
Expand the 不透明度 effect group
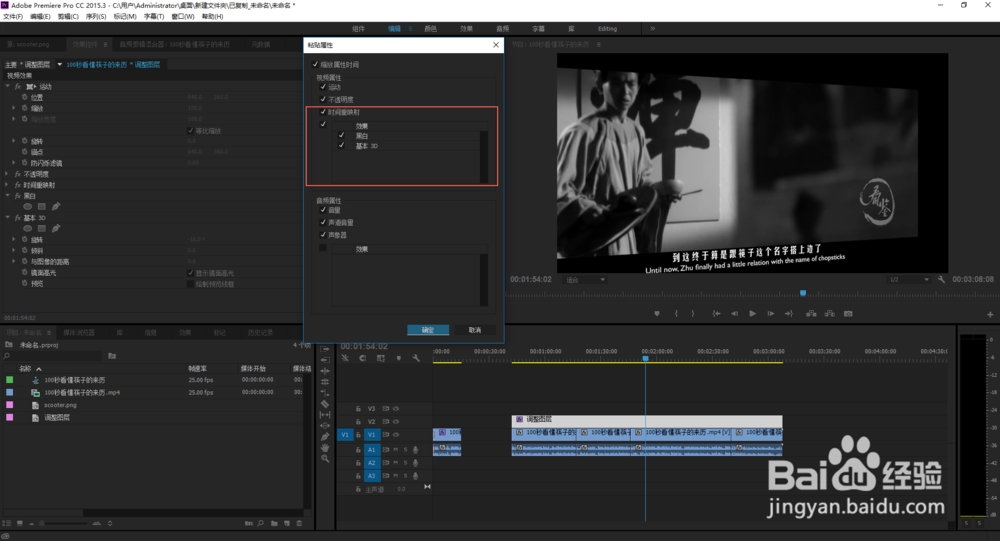click(8, 174)
